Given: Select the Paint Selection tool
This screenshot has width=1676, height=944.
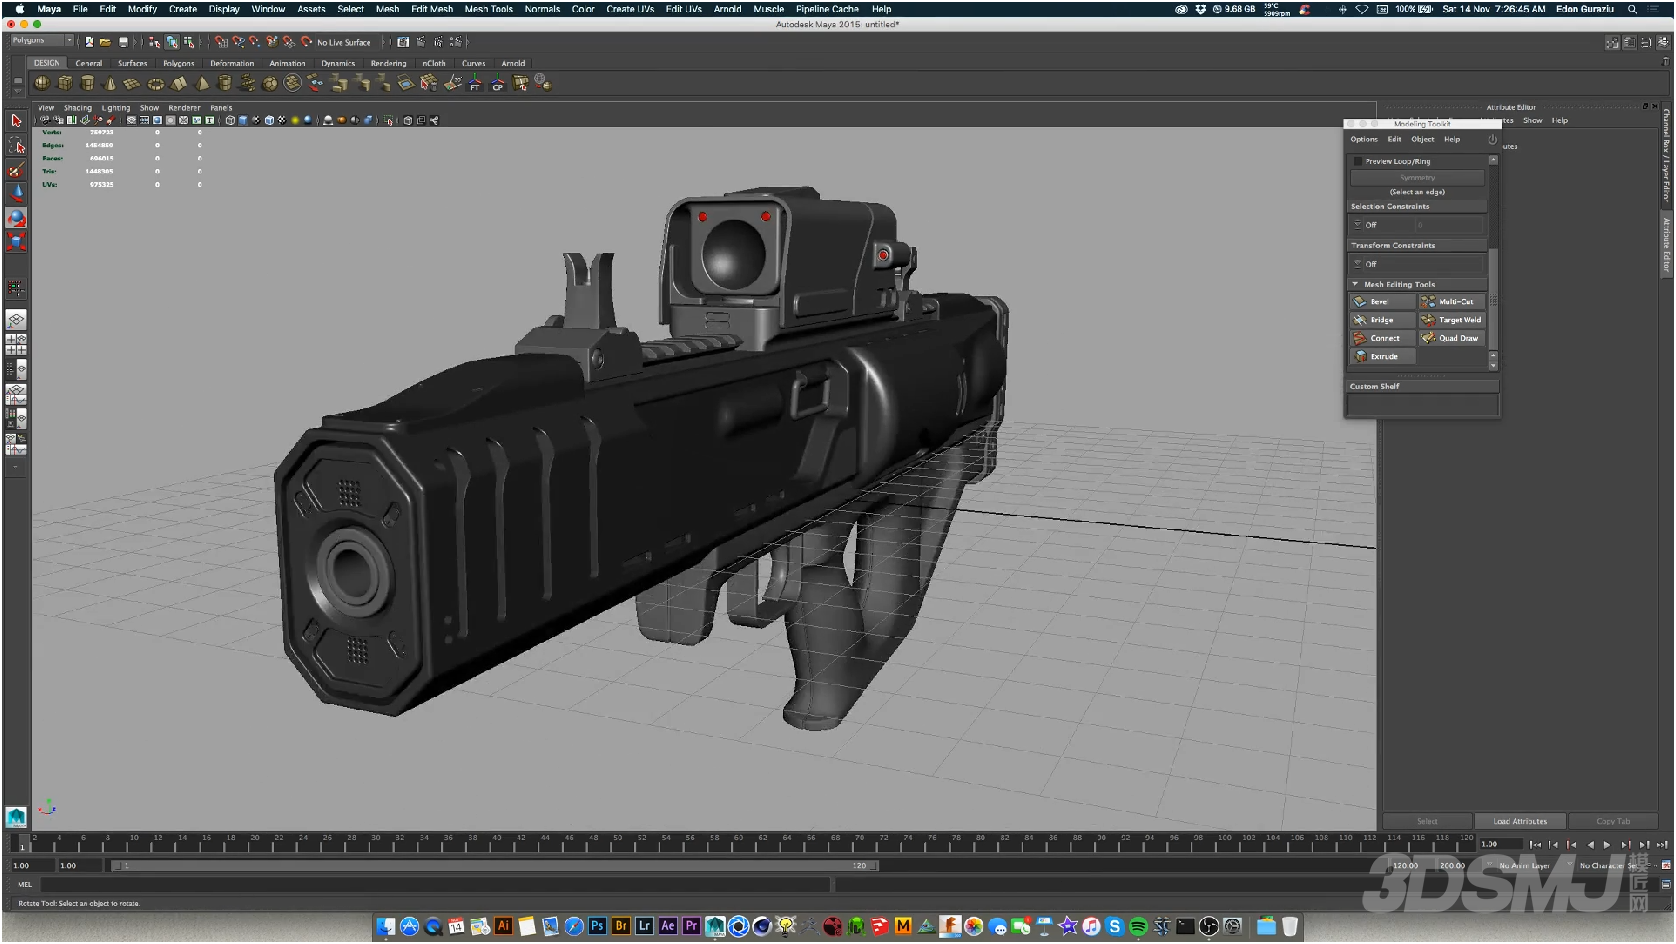Looking at the screenshot, I should click(x=16, y=170).
